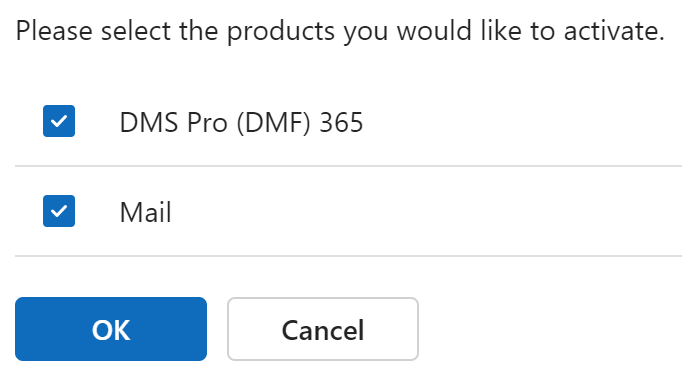Click empty space in the DMS Pro row
Screen dimensions: 682x378
pyautogui.click(x=522, y=122)
